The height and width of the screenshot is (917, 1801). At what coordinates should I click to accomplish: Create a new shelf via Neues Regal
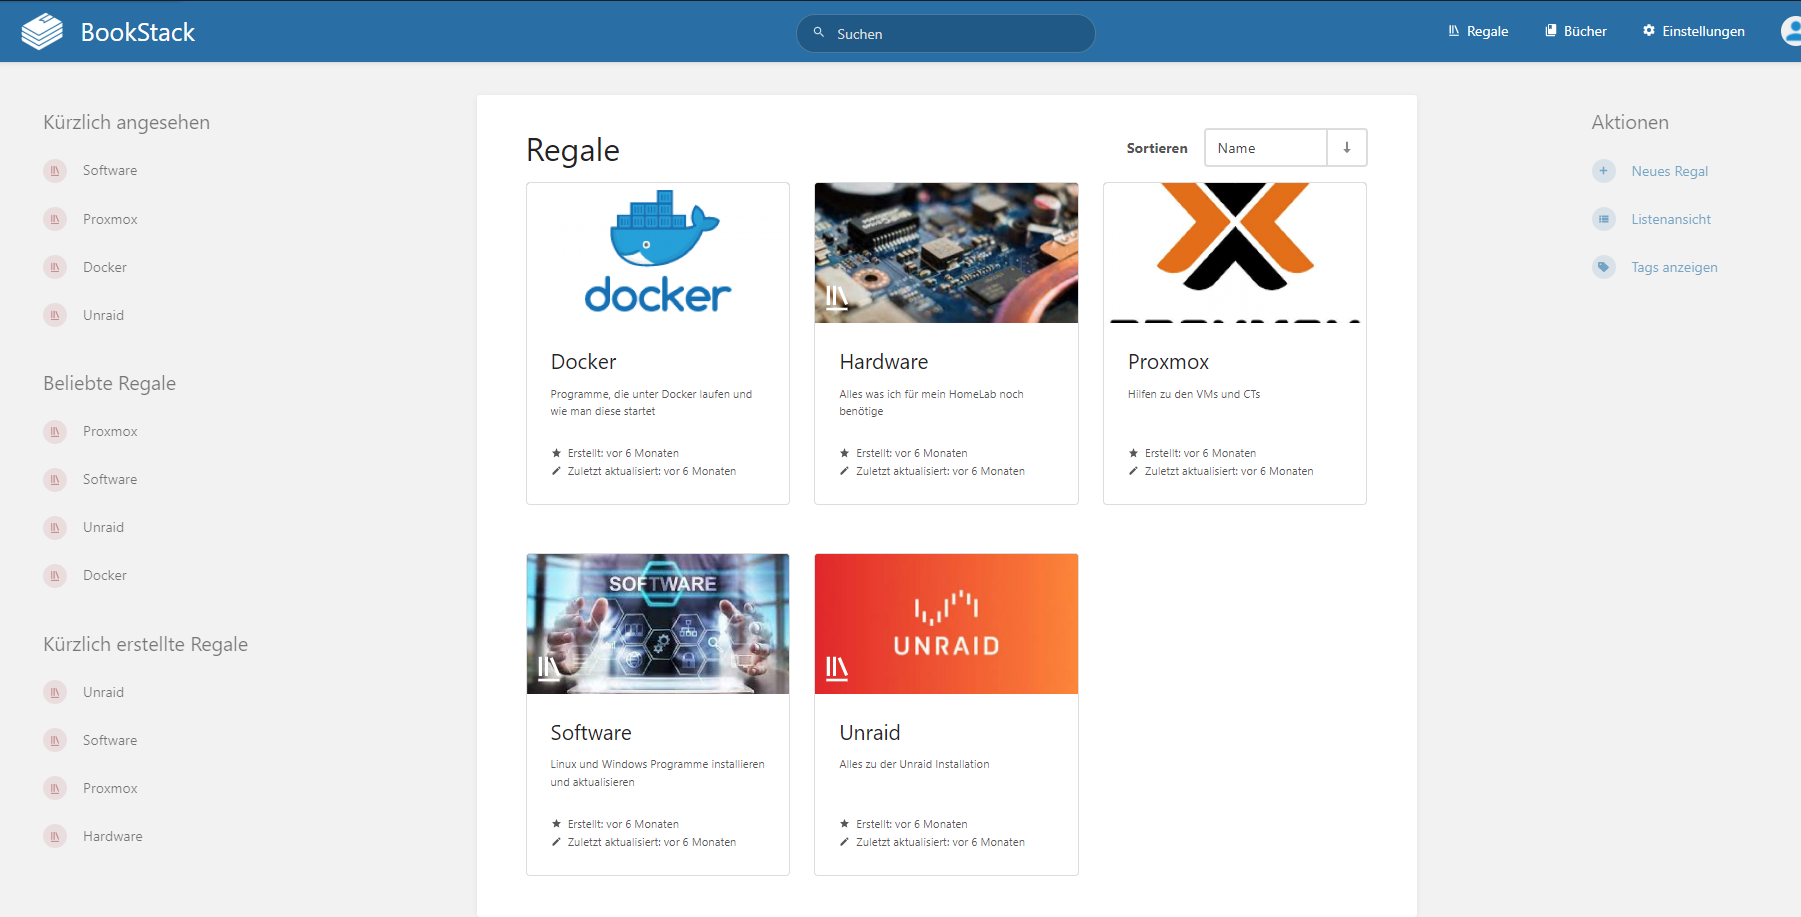tap(1669, 171)
